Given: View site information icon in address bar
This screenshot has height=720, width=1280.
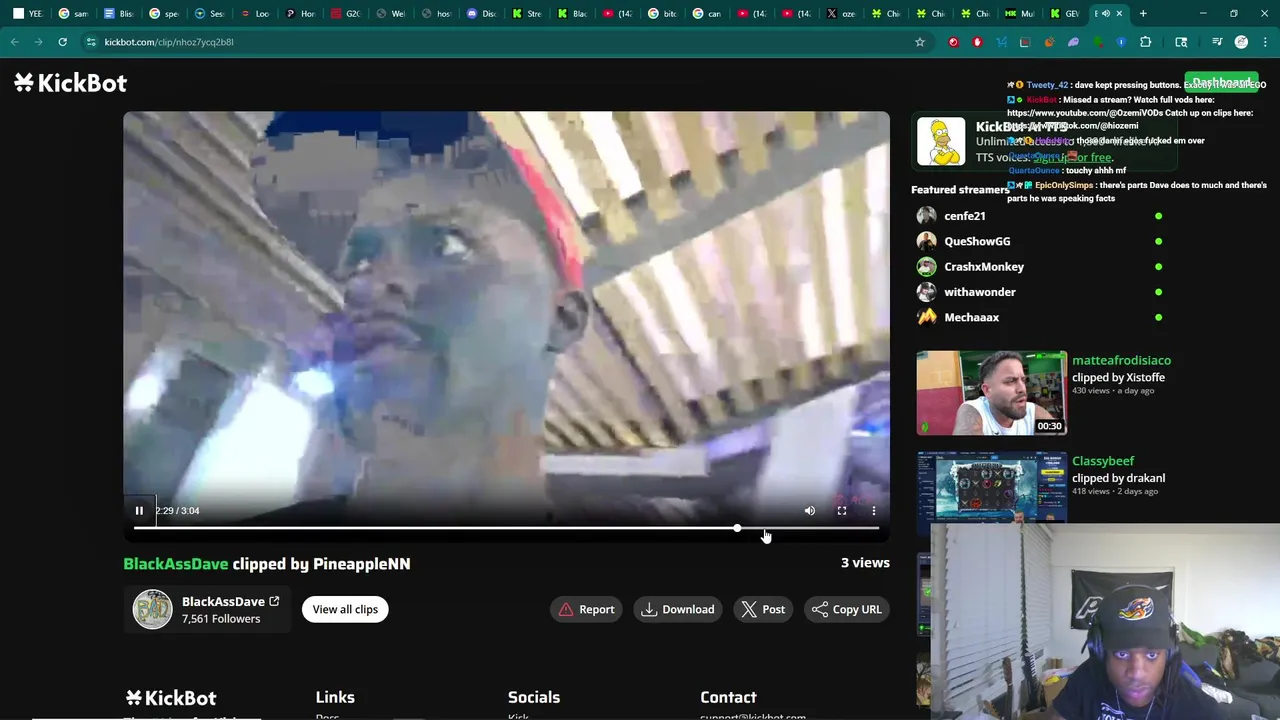Looking at the screenshot, I should click(91, 42).
